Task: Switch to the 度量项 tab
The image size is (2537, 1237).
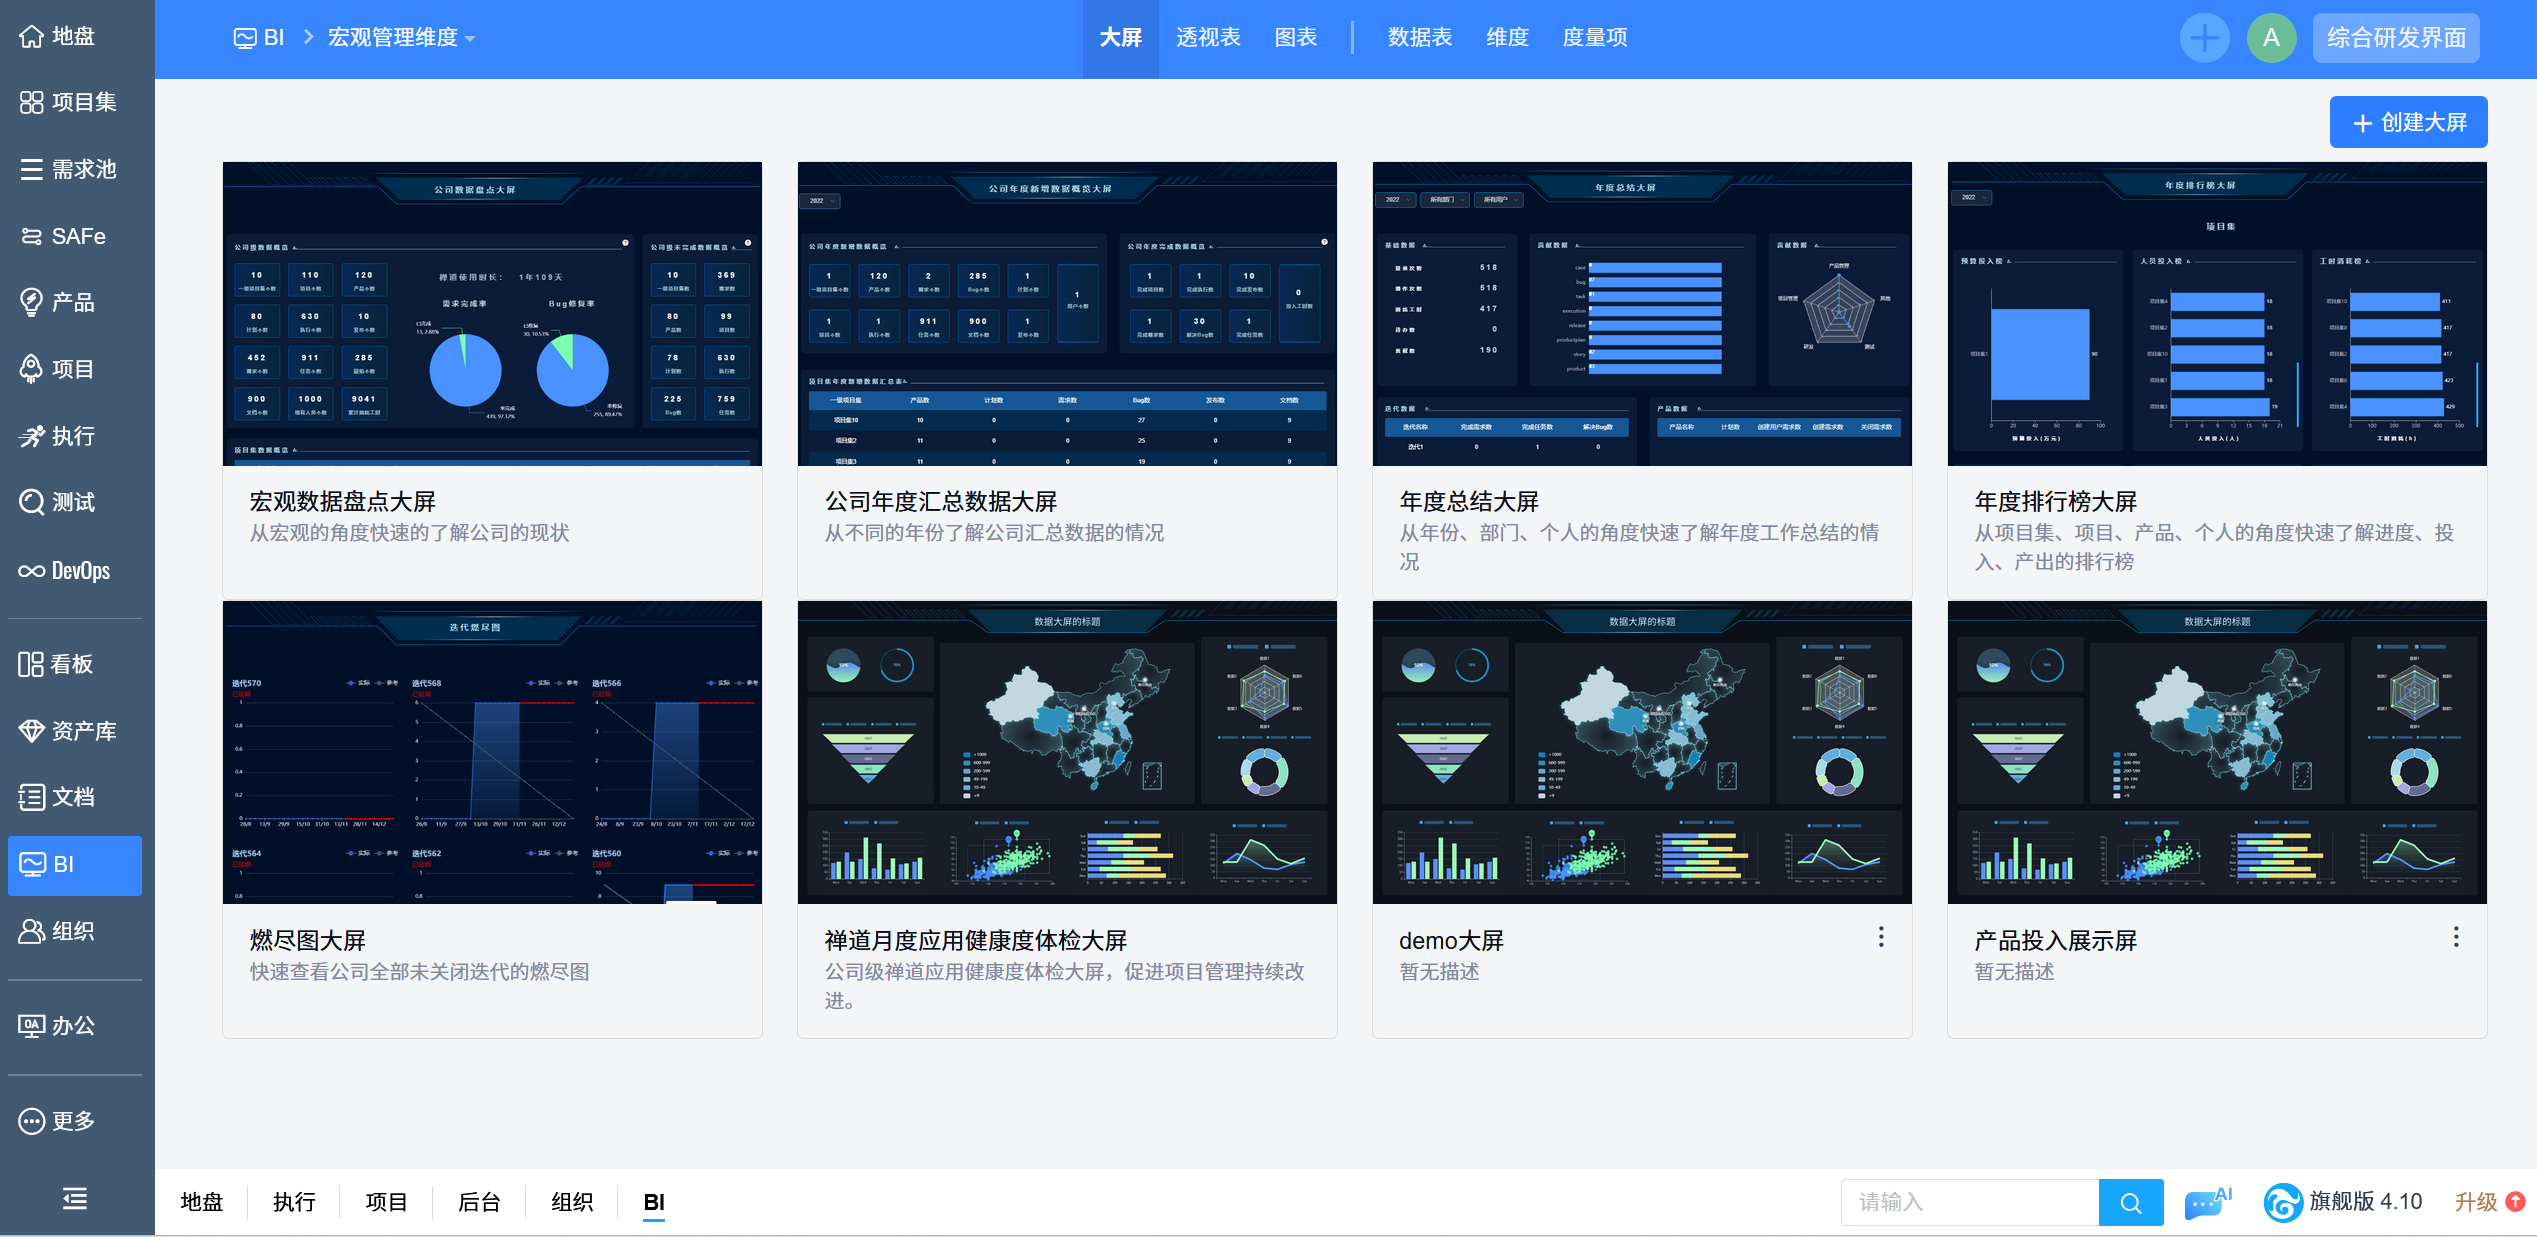Action: tap(1594, 38)
